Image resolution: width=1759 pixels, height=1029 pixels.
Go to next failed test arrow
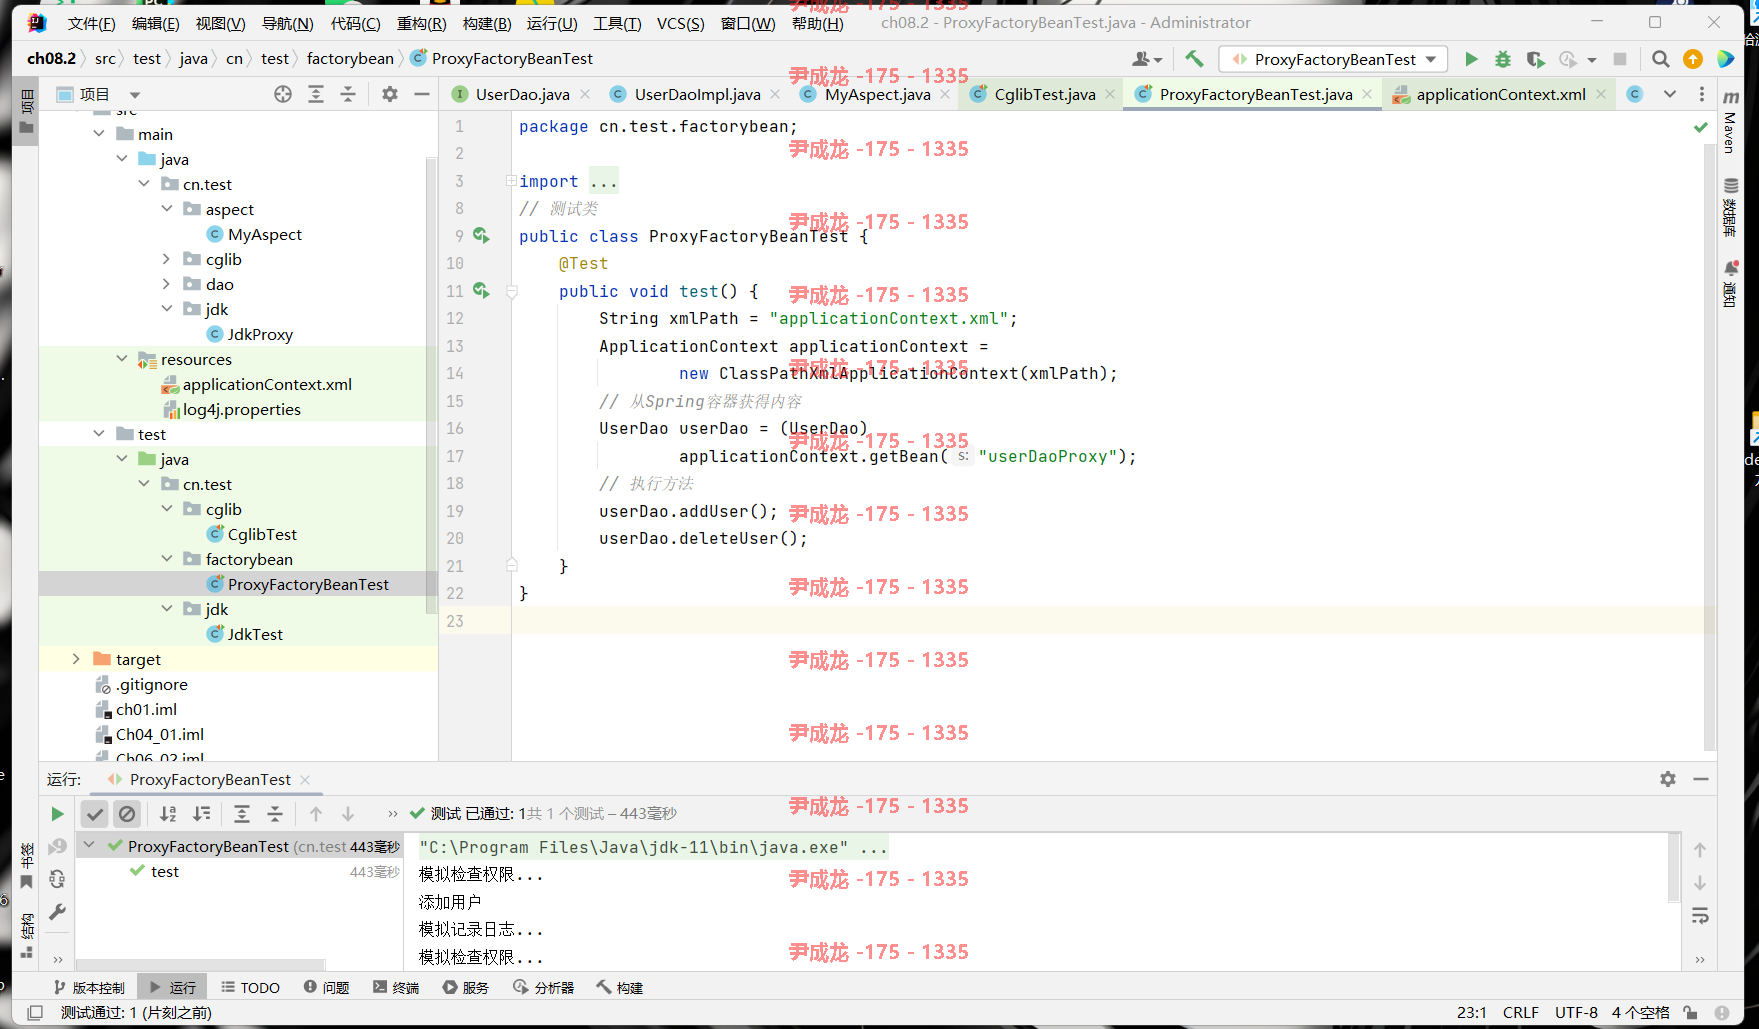(x=348, y=814)
